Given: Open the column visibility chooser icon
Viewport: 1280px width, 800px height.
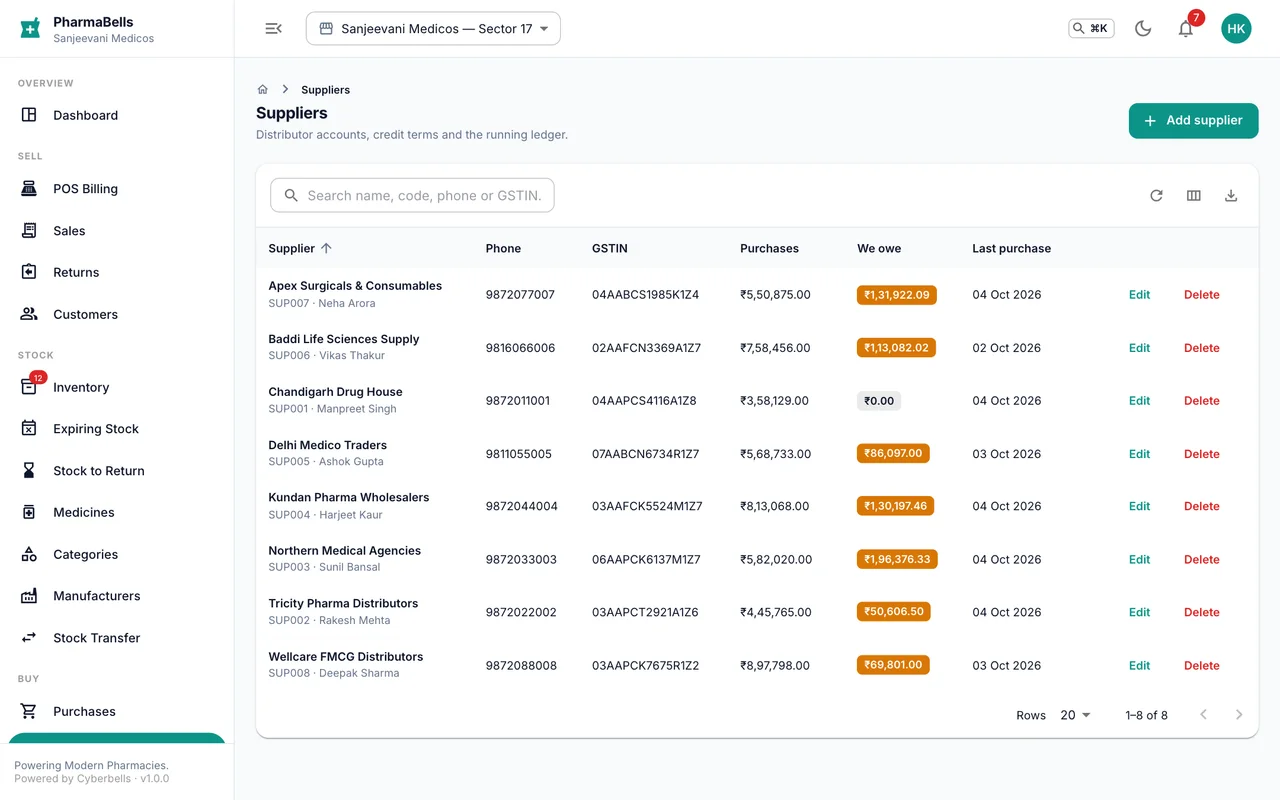Looking at the screenshot, I should point(1193,196).
